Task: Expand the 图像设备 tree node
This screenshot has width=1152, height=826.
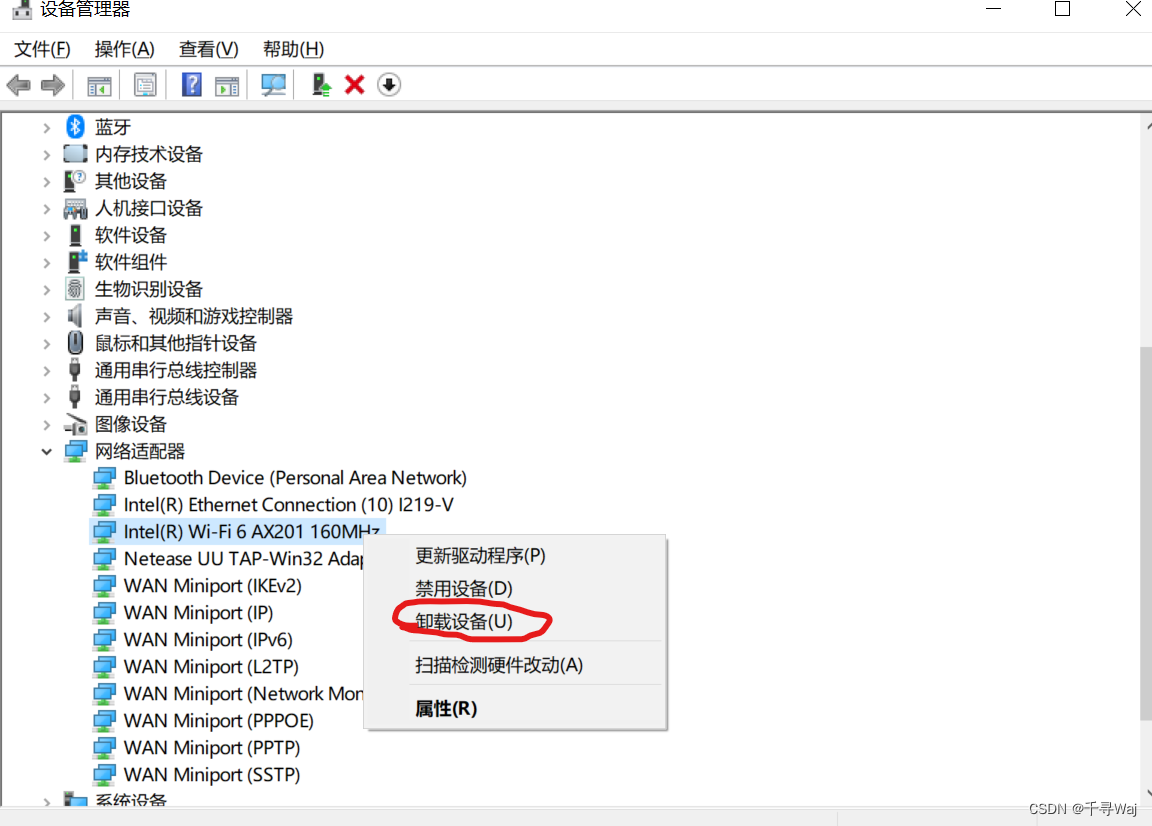Action: pyautogui.click(x=46, y=425)
